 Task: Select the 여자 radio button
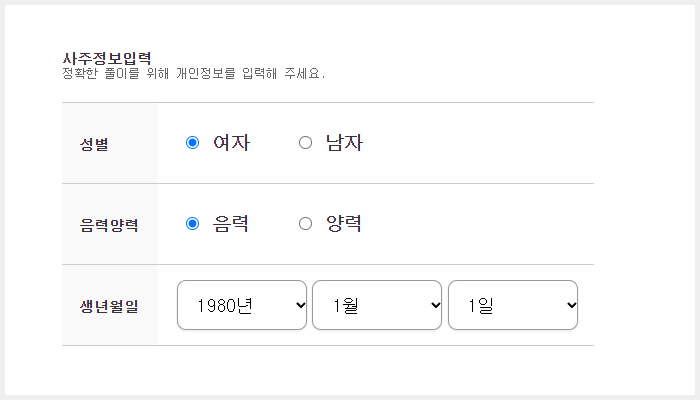[192, 143]
